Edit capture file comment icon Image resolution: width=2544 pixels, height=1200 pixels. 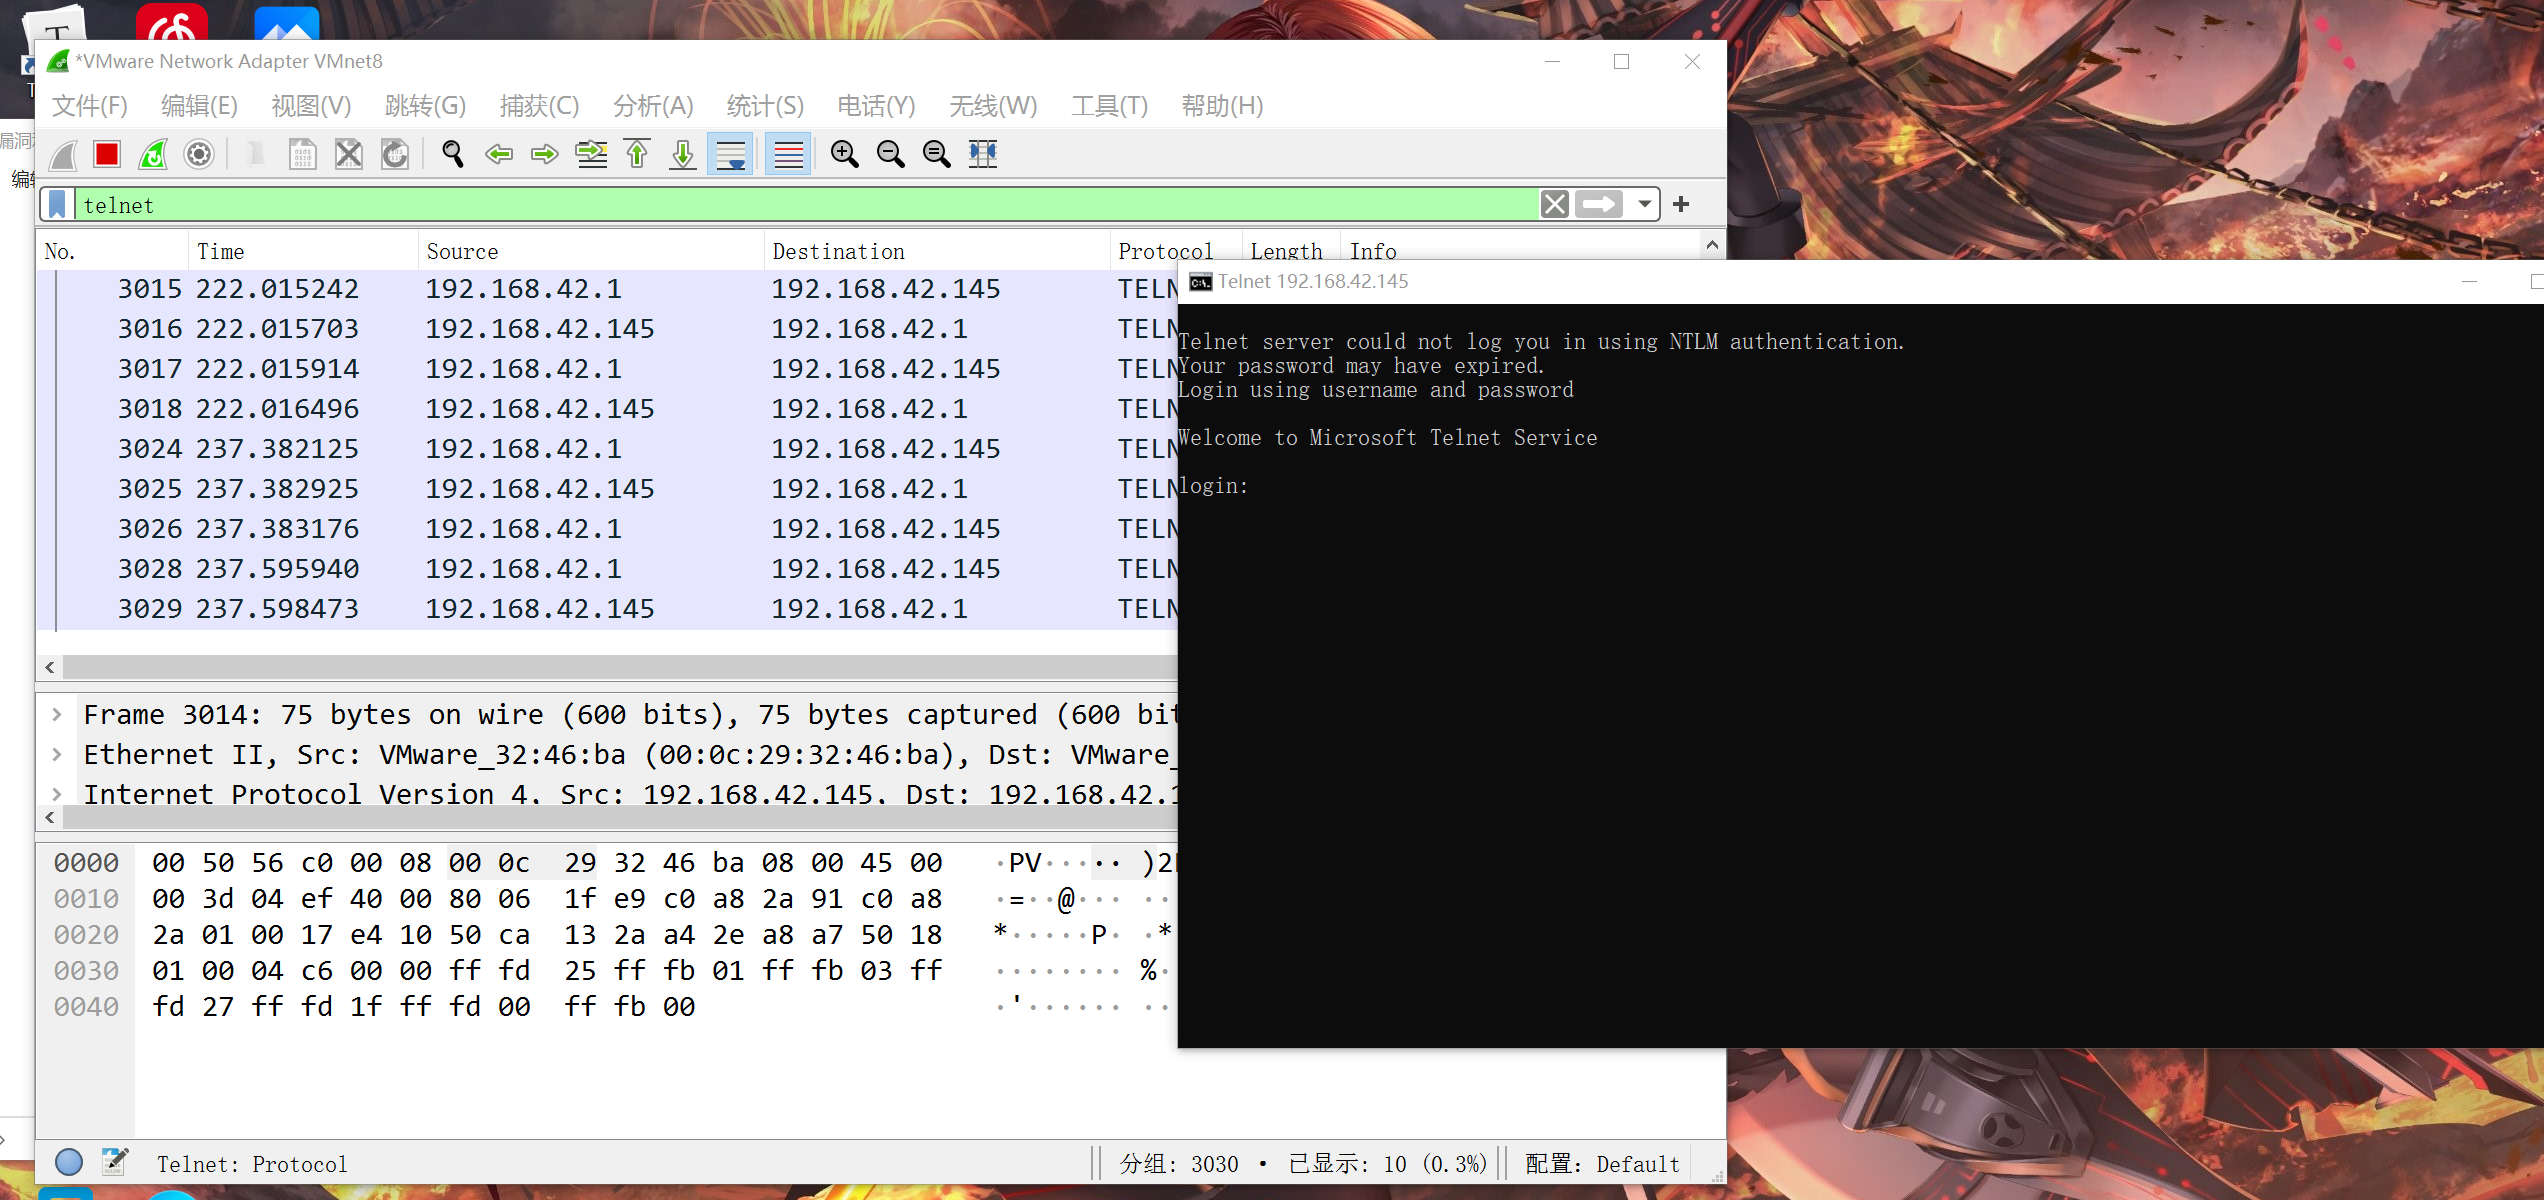click(x=115, y=1162)
